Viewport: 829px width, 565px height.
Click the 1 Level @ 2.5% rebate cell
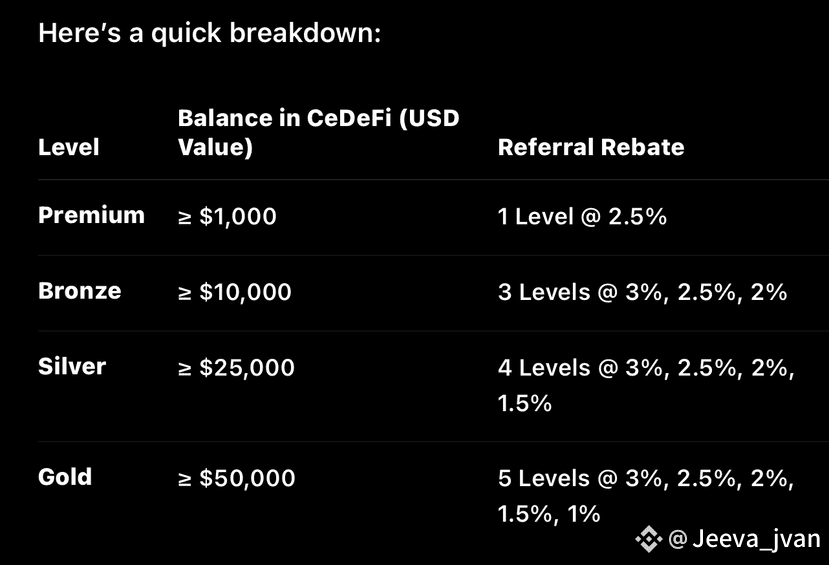[582, 217]
